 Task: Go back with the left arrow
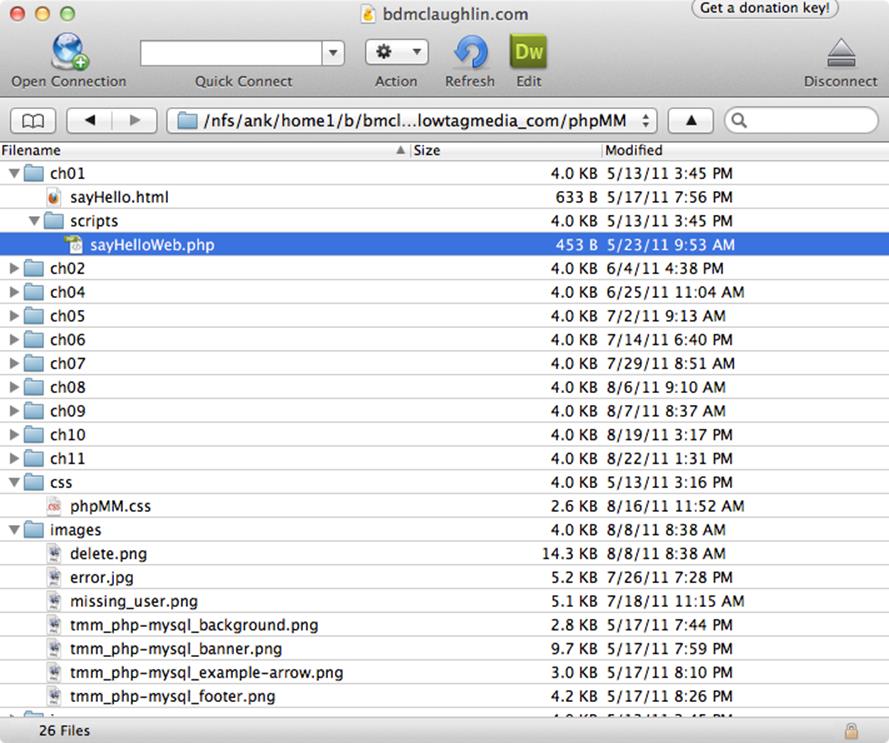pos(90,120)
